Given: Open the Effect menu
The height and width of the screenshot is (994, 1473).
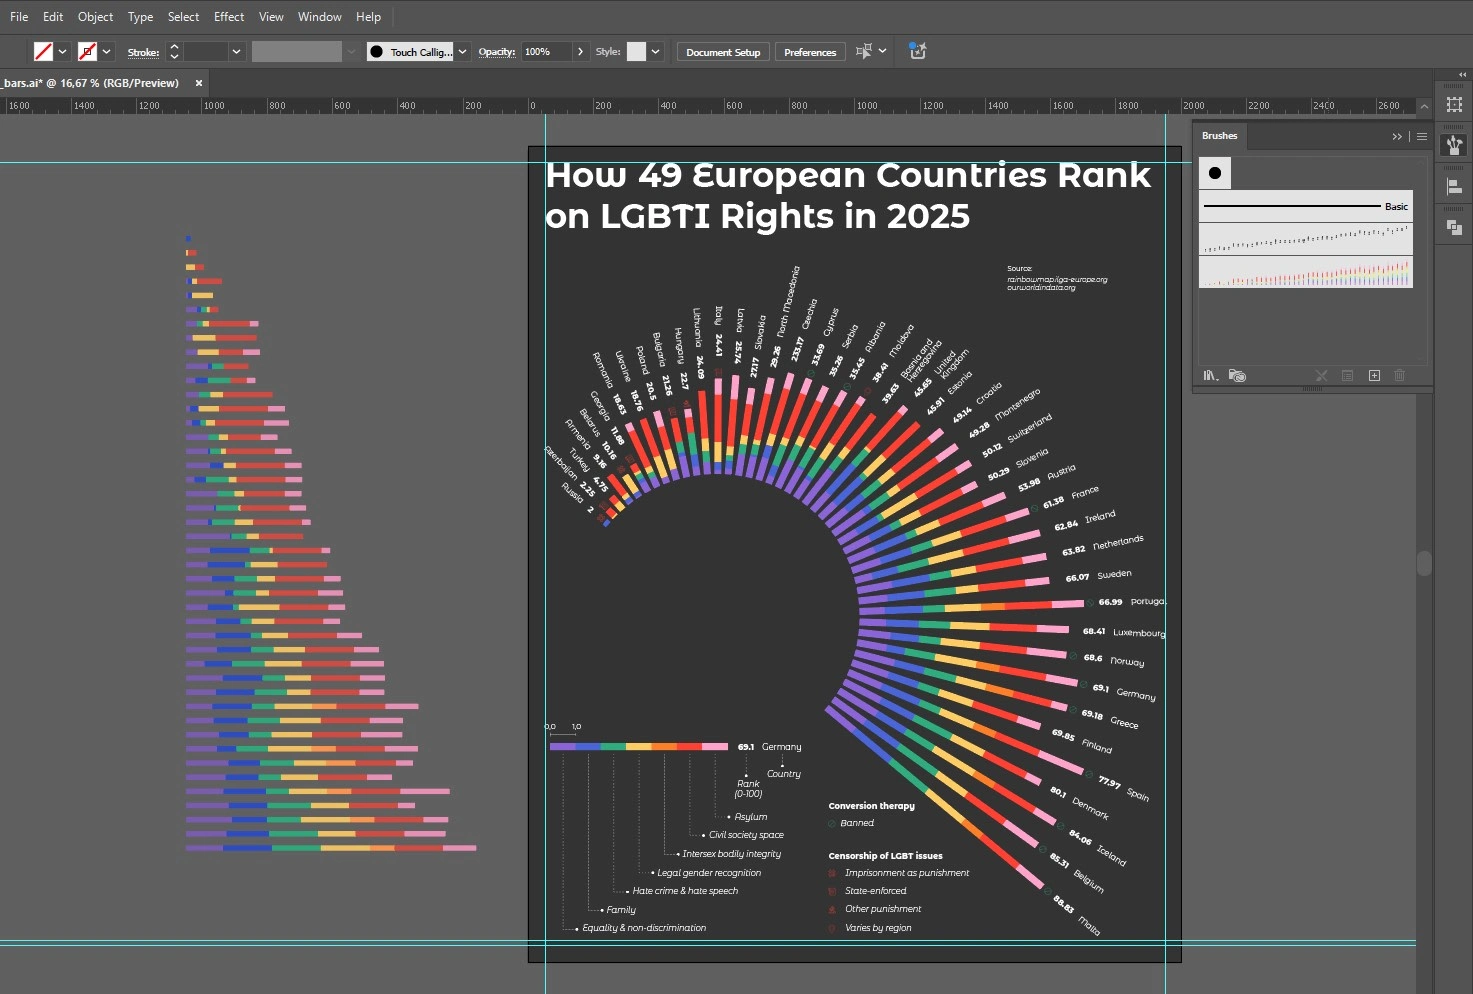Looking at the screenshot, I should point(229,17).
